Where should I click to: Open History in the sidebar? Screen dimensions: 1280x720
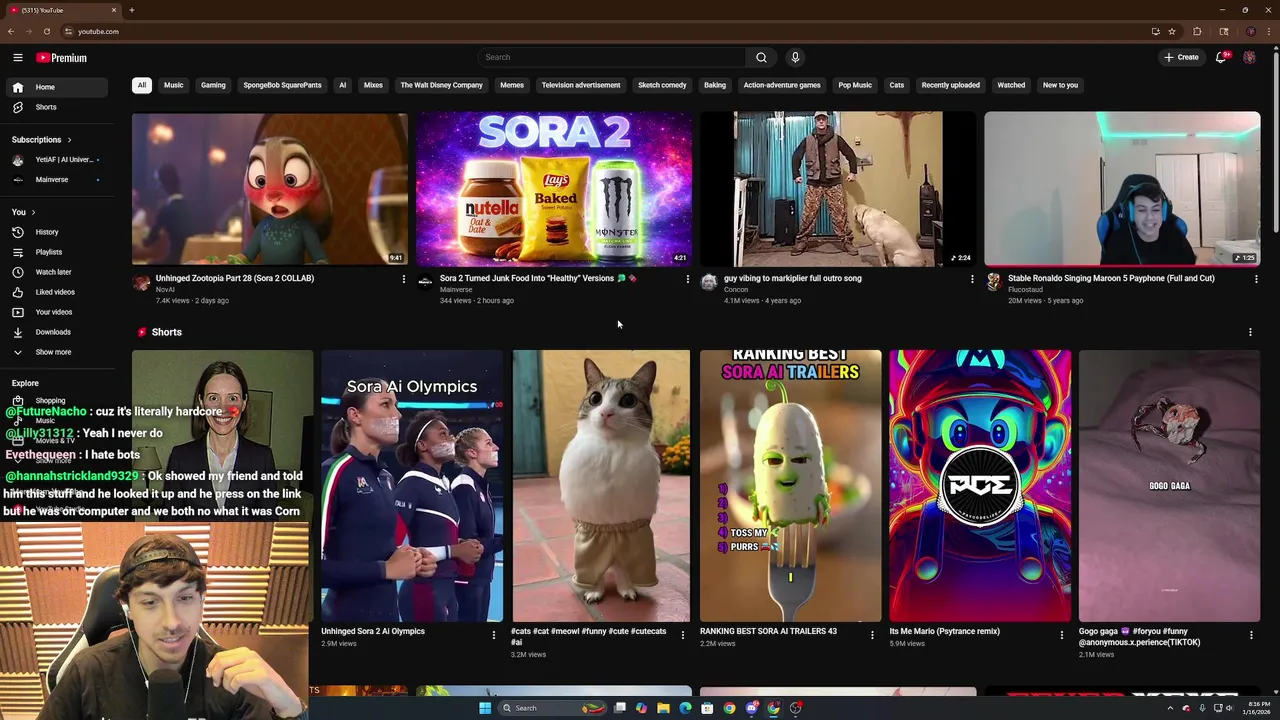coord(55,232)
